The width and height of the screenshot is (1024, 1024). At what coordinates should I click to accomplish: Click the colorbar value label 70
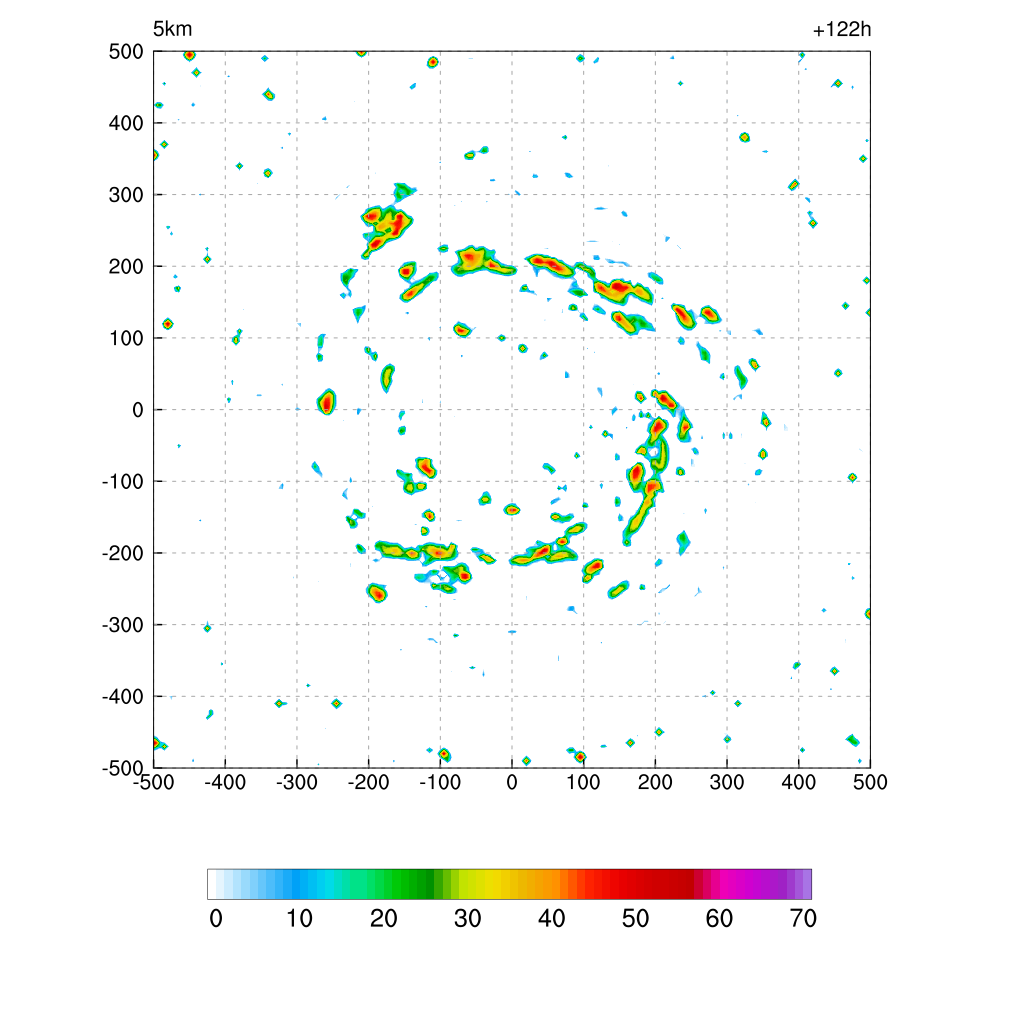(x=803, y=919)
